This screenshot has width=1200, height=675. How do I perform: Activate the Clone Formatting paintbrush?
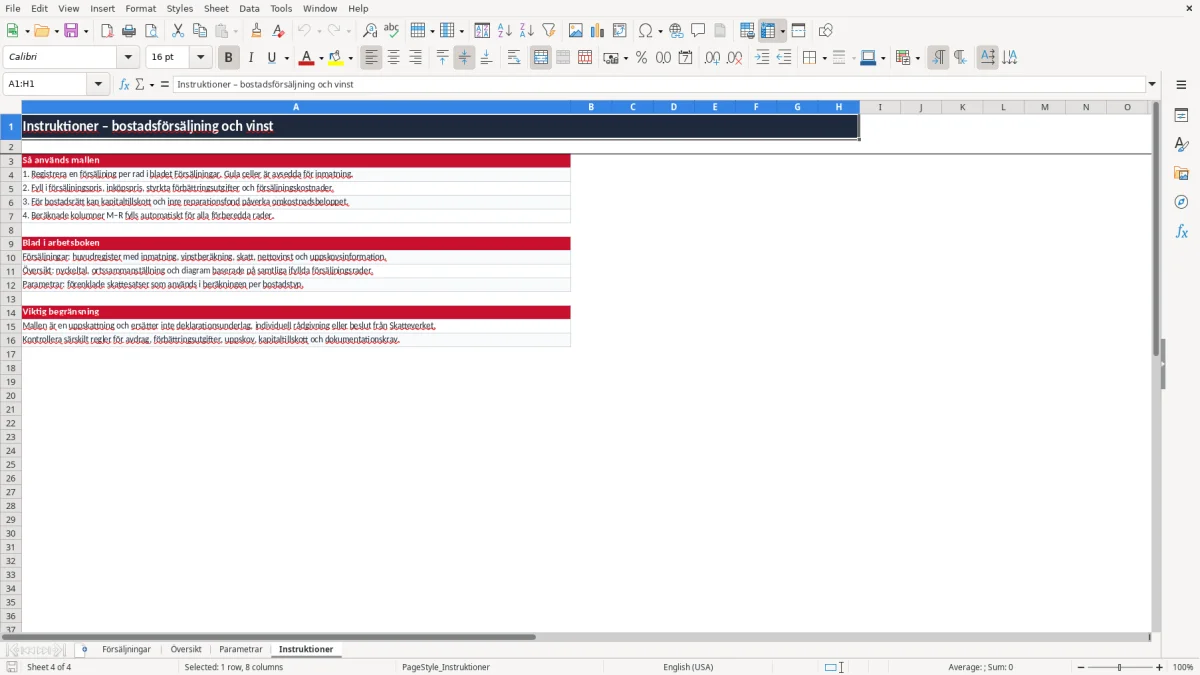[x=257, y=31]
